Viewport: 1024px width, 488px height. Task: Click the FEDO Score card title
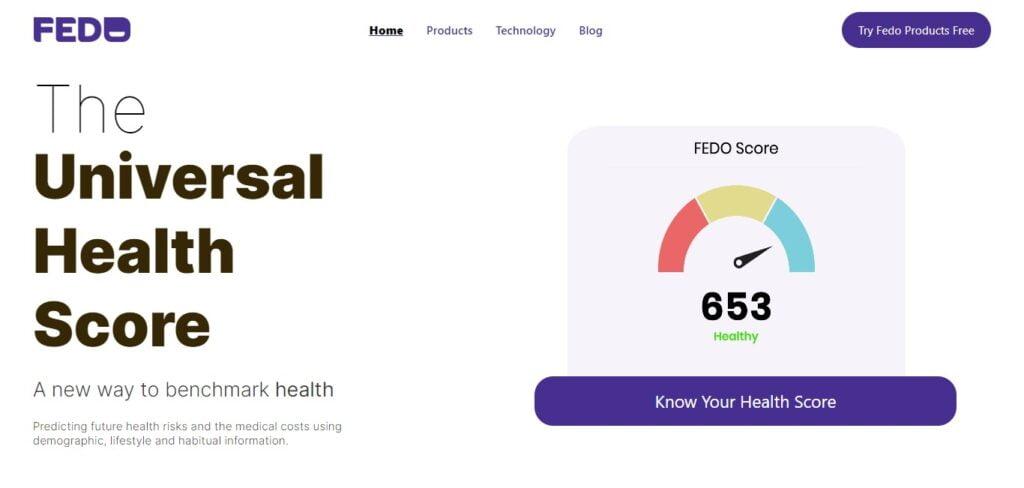tap(736, 148)
